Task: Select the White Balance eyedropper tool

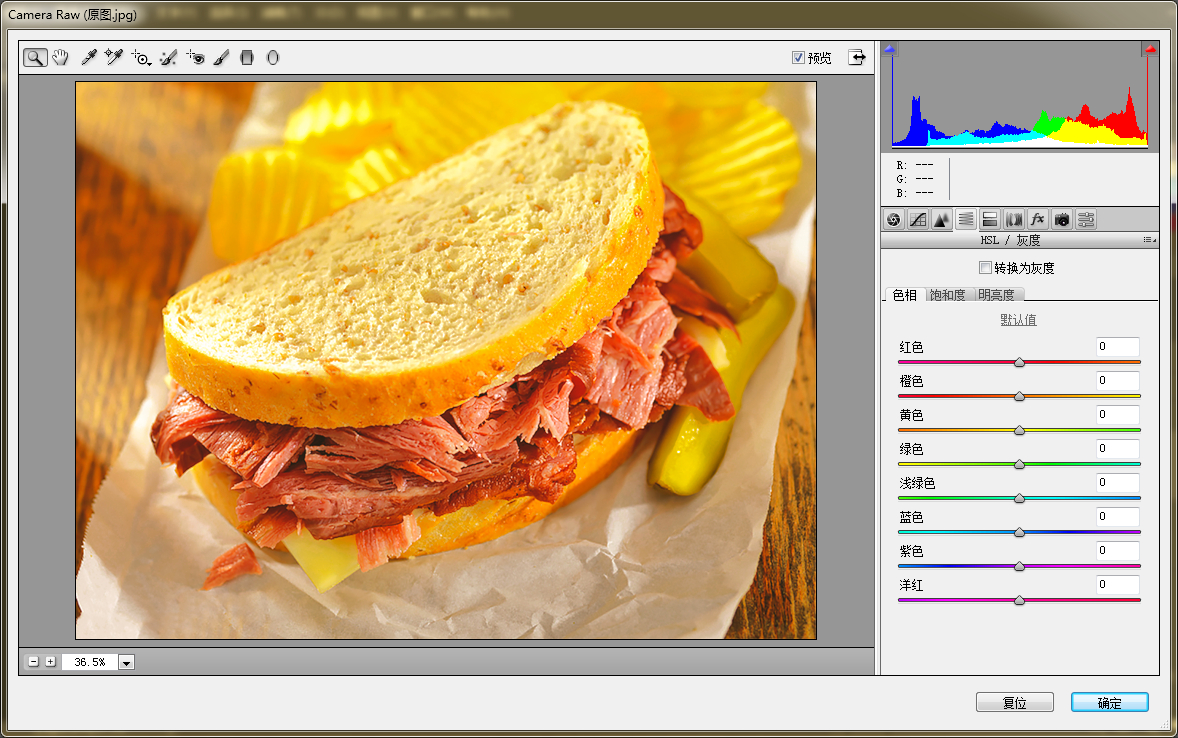Action: (x=89, y=57)
